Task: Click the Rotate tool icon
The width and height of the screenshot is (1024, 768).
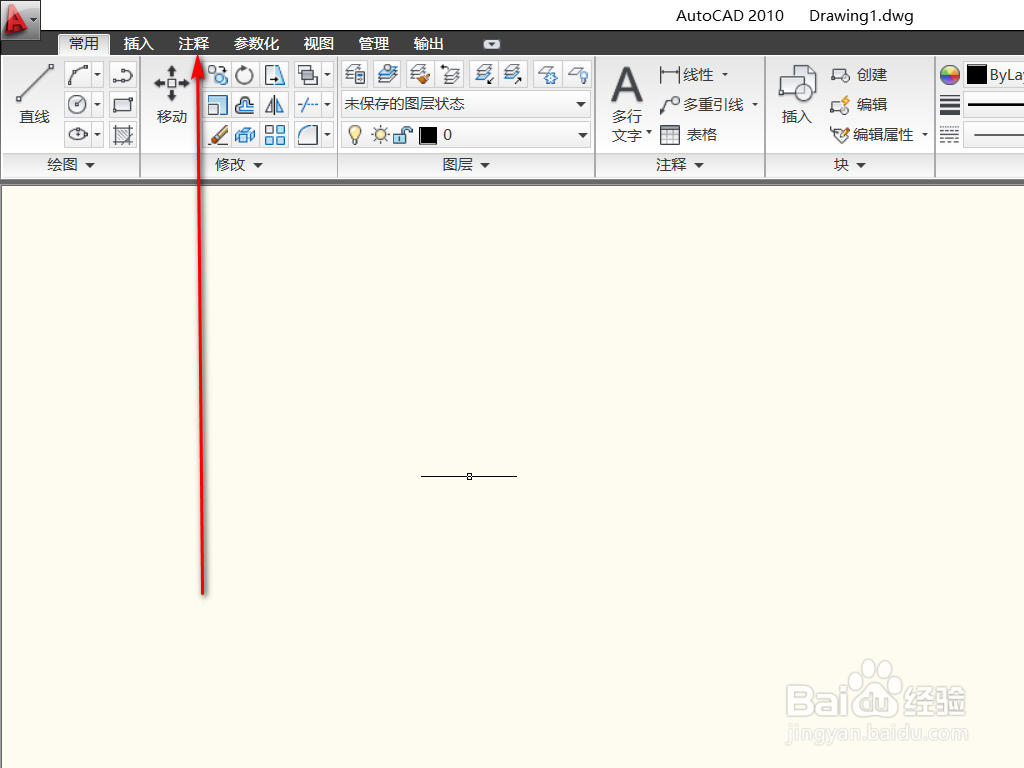Action: (x=245, y=75)
